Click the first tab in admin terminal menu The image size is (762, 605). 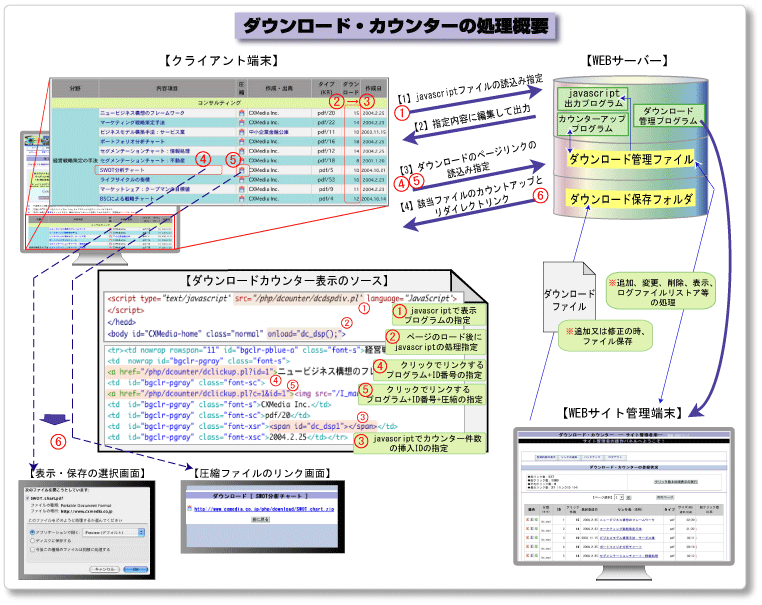(546, 457)
